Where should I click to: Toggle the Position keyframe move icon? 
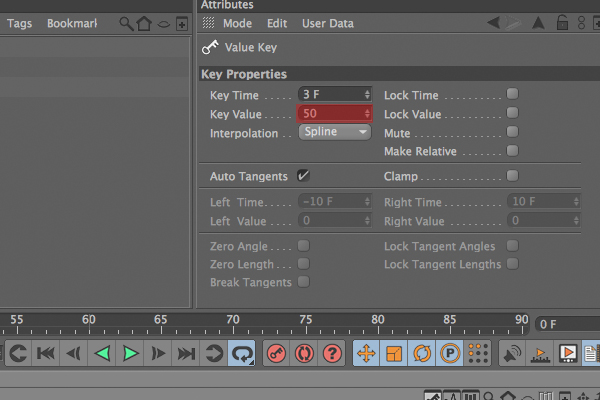click(366, 353)
